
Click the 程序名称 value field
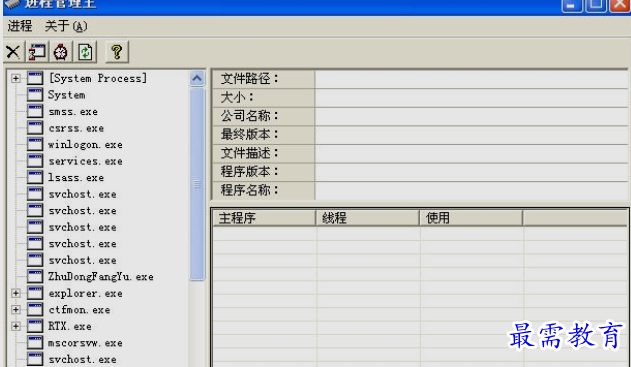coord(471,190)
